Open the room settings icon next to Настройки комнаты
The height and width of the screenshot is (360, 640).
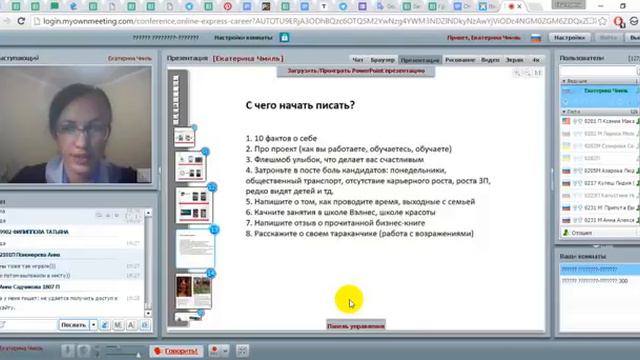pyautogui.click(x=284, y=38)
